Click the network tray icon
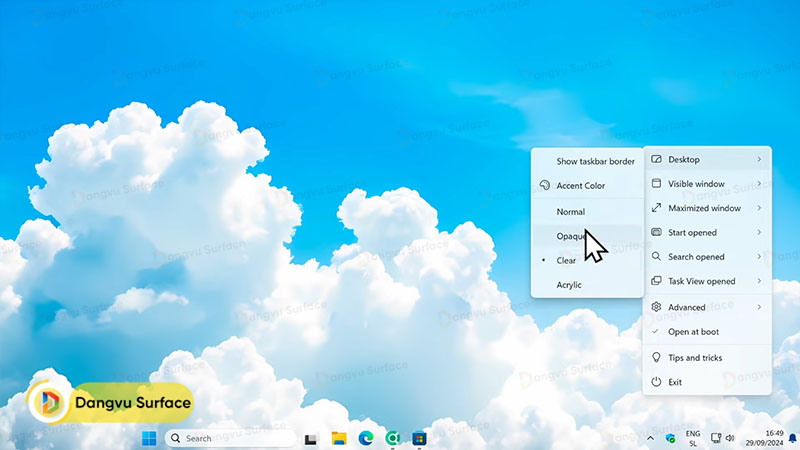This screenshot has height=450, width=800. [716, 438]
